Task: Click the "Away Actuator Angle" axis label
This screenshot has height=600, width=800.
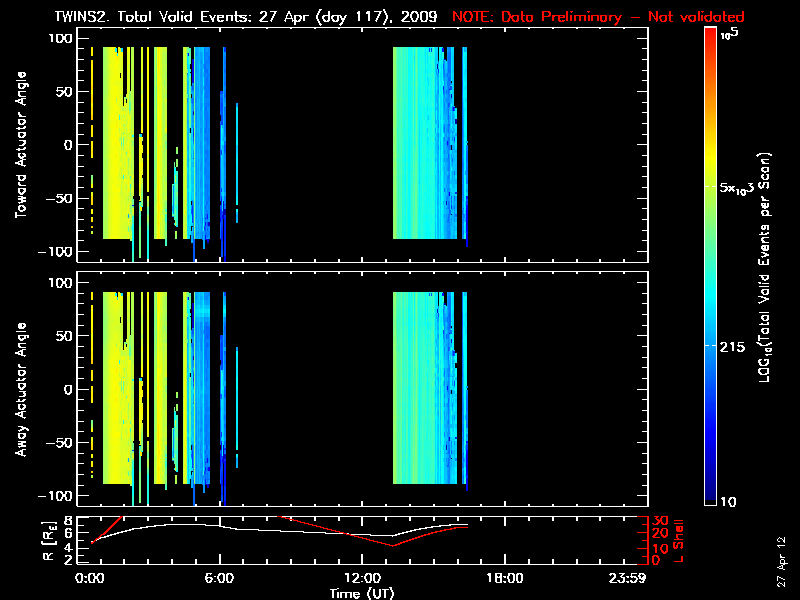Action: 18,390
